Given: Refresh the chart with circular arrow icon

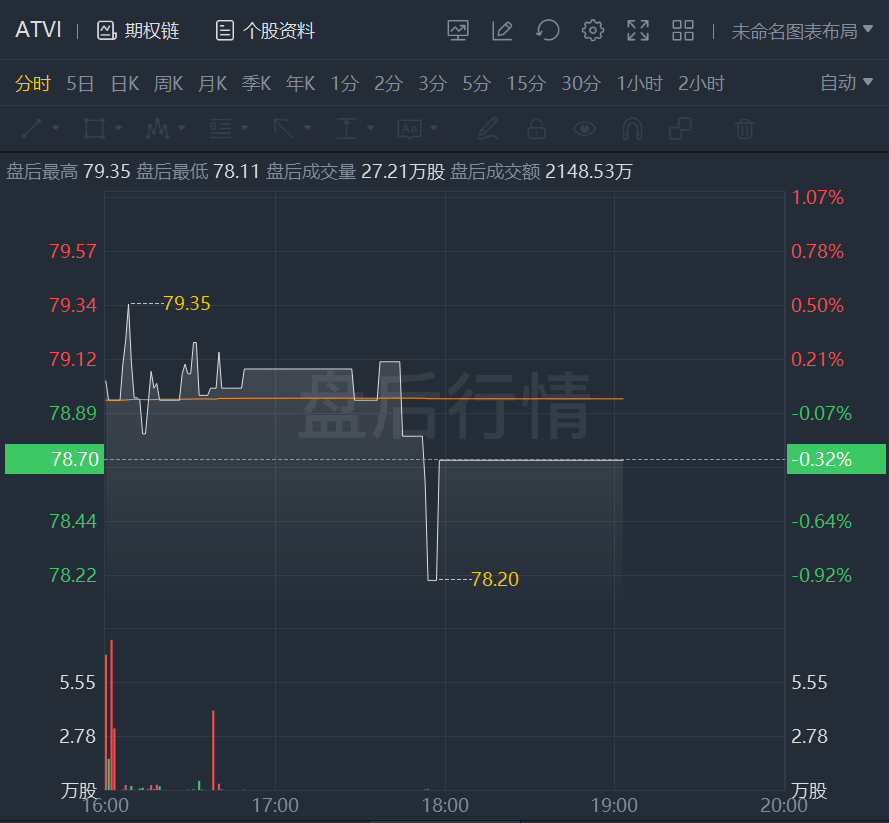Looking at the screenshot, I should click(x=548, y=31).
